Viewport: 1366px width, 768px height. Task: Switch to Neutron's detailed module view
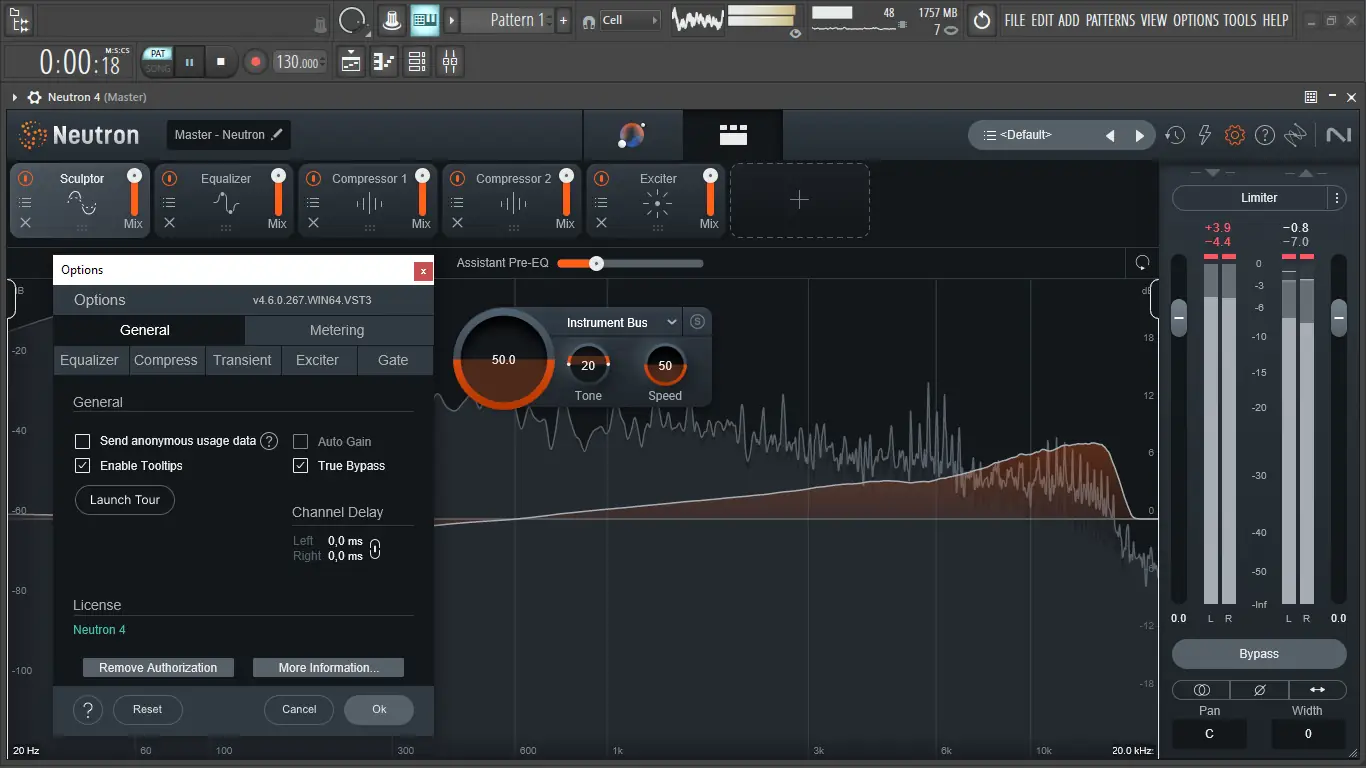(733, 135)
